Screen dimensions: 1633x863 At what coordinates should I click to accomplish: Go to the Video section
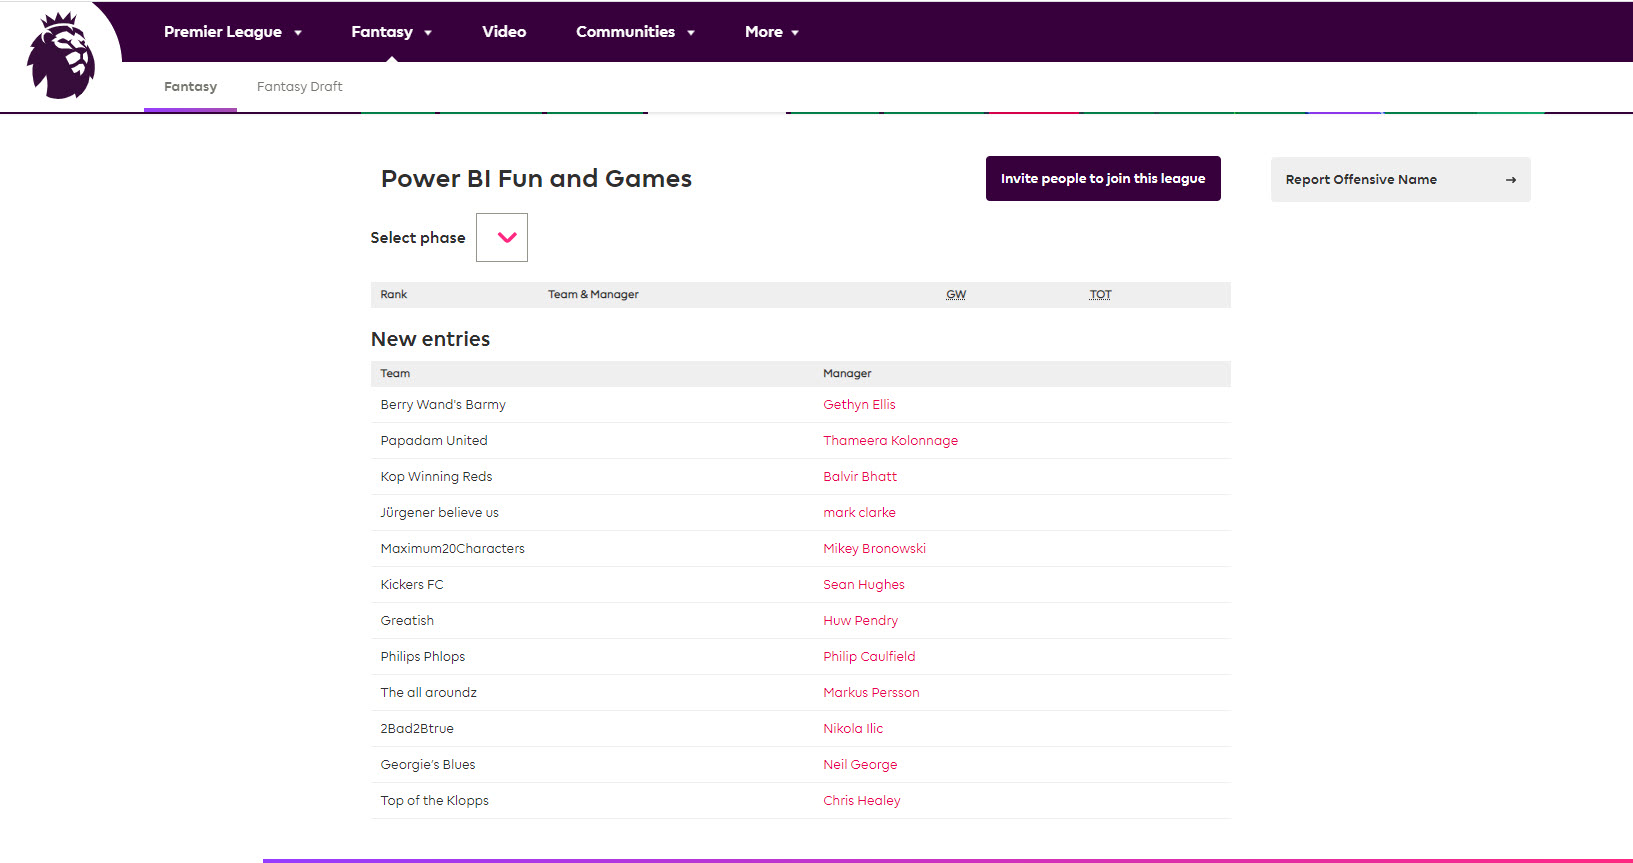(x=504, y=32)
